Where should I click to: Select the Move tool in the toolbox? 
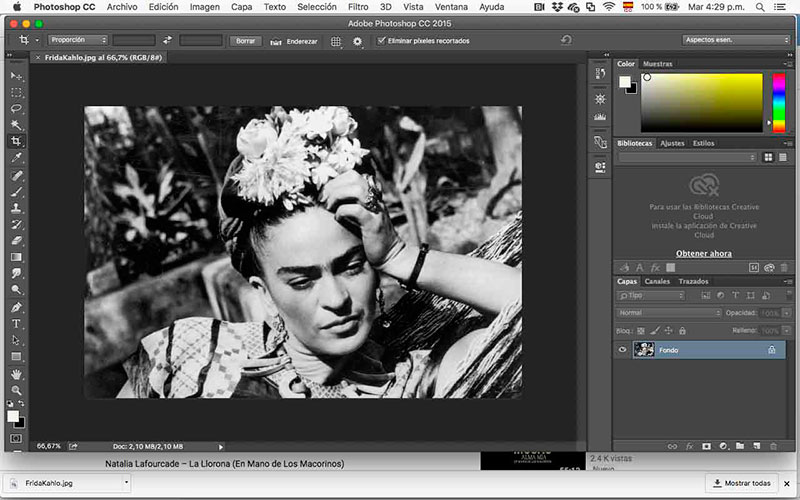click(x=16, y=77)
